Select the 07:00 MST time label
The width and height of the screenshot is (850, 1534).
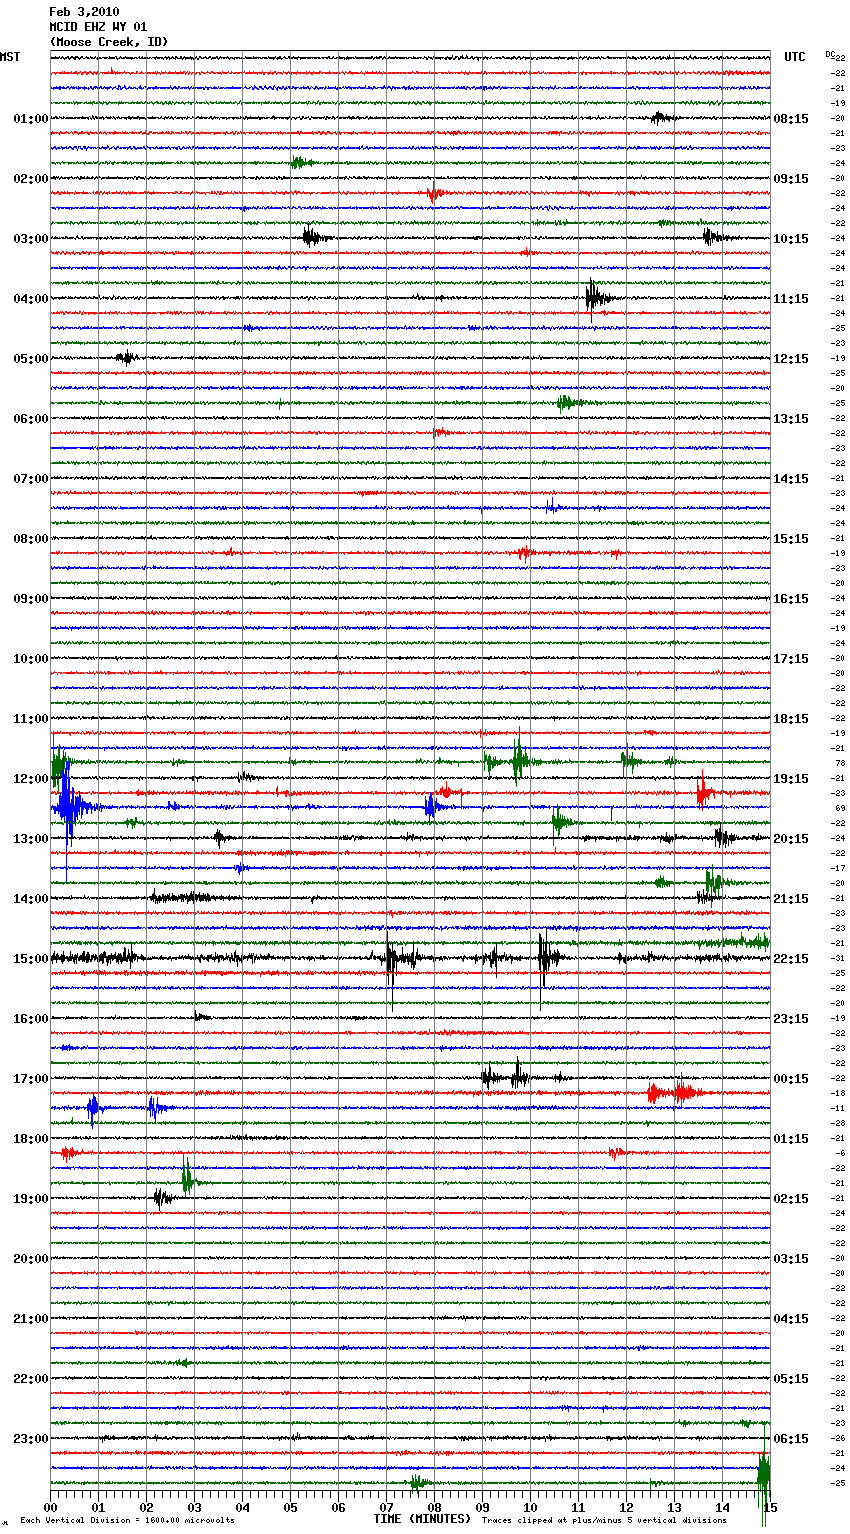(x=30, y=479)
